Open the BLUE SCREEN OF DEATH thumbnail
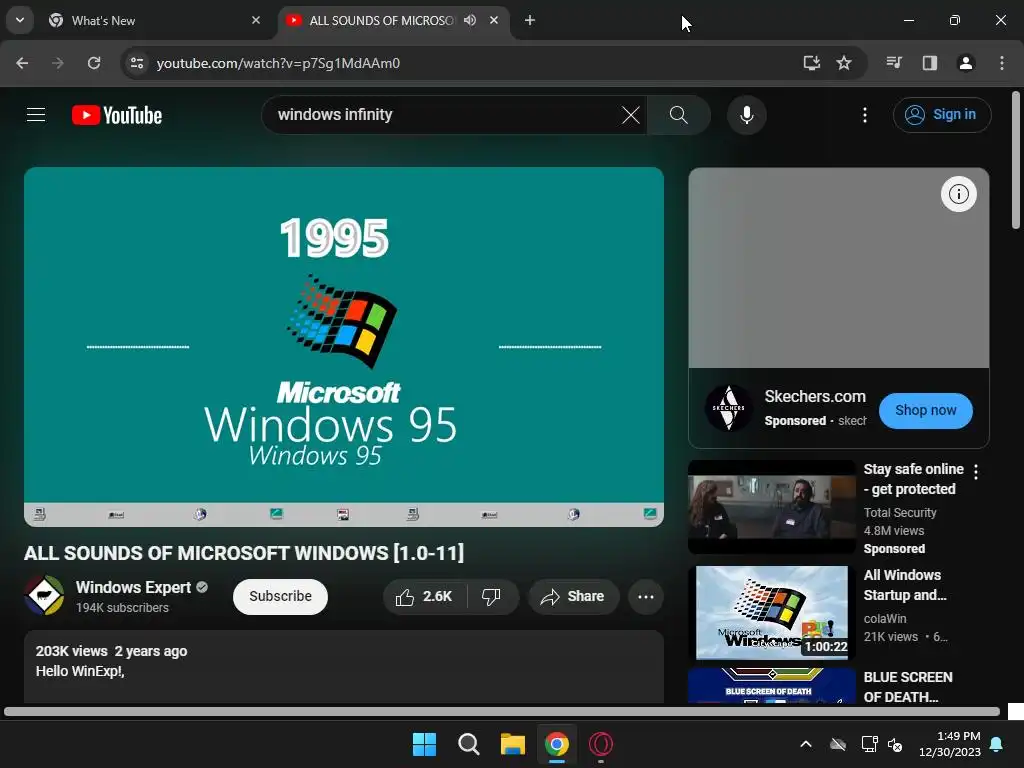 point(772,685)
